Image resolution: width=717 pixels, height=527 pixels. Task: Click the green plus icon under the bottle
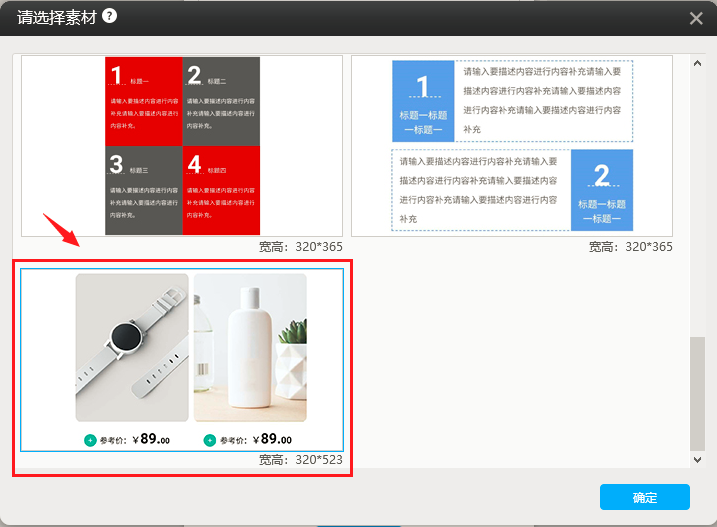[x=209, y=439]
